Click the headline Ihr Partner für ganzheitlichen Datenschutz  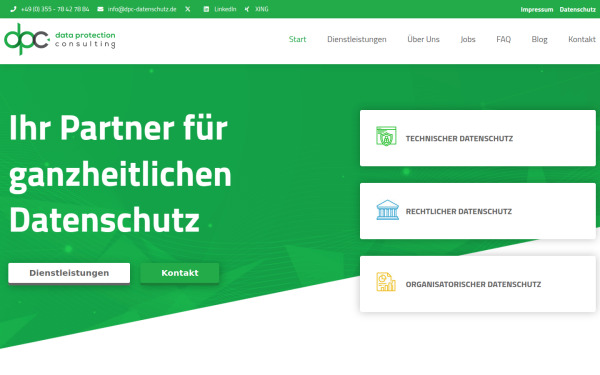120,173
